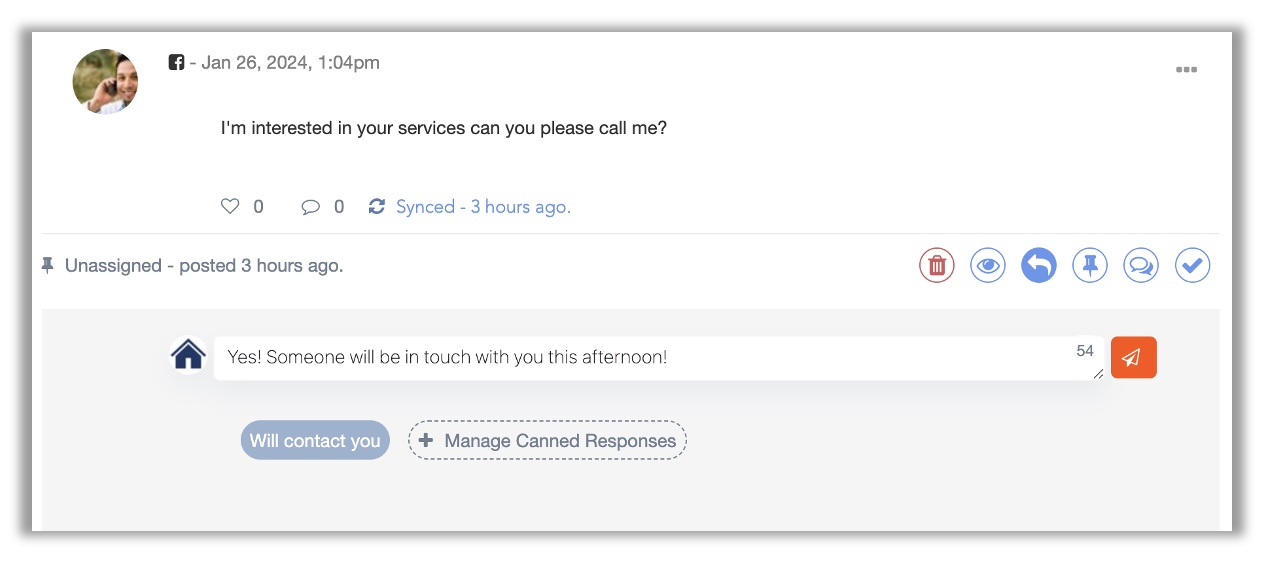
Task: Click the commenter's profile photo
Action: [x=106, y=81]
